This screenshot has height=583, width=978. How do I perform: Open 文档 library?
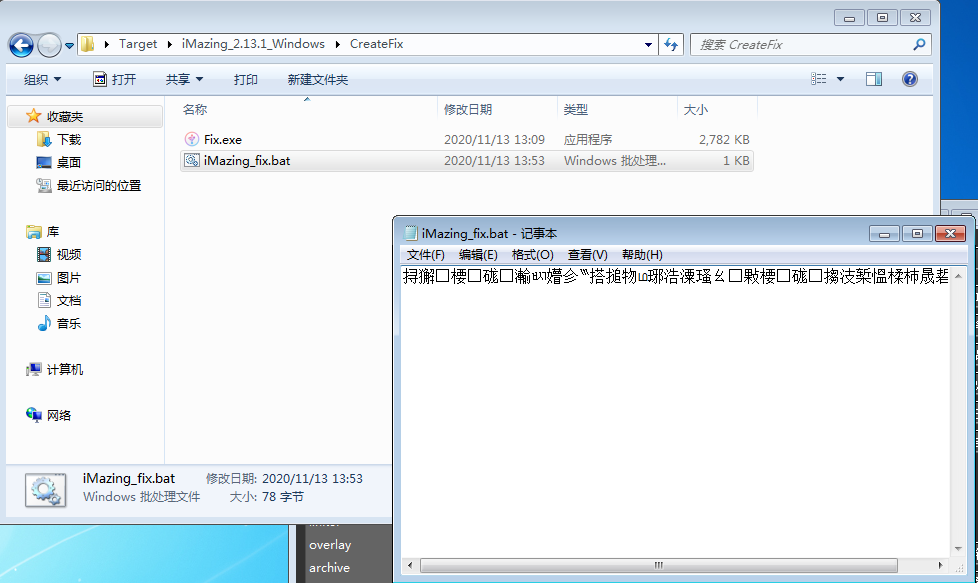point(69,301)
